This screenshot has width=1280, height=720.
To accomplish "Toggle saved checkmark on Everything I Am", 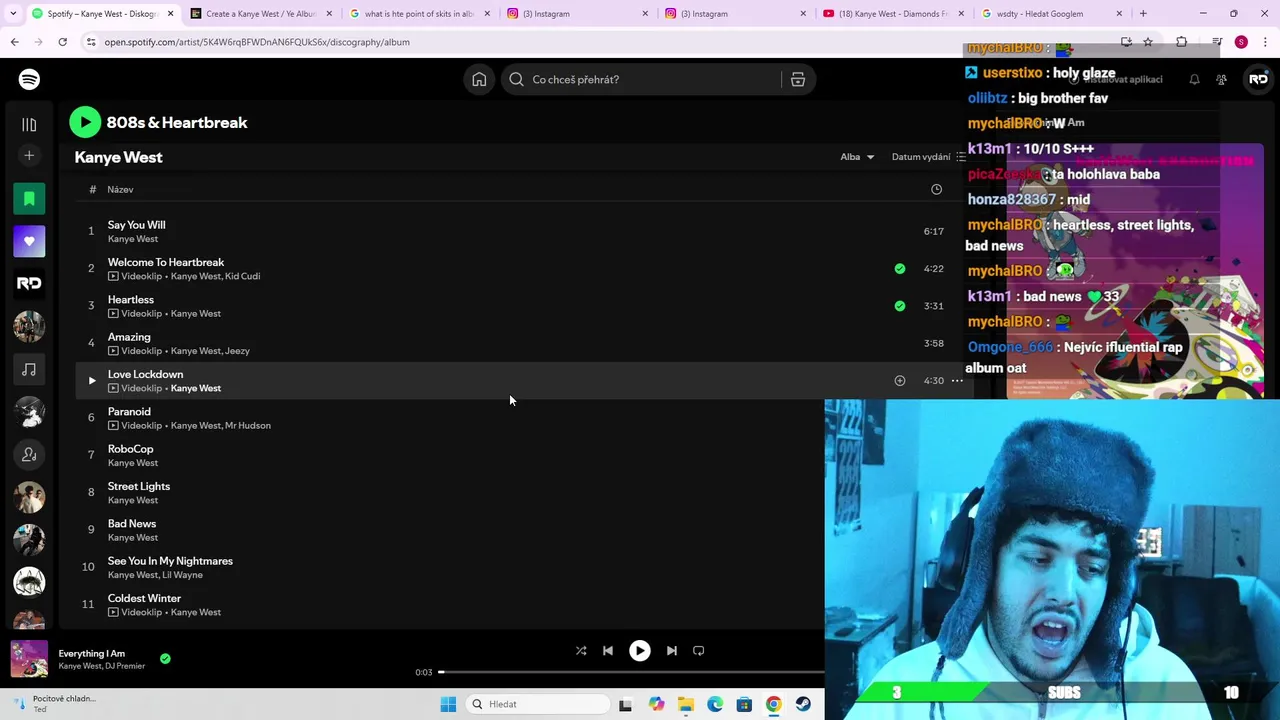I will tap(165, 659).
